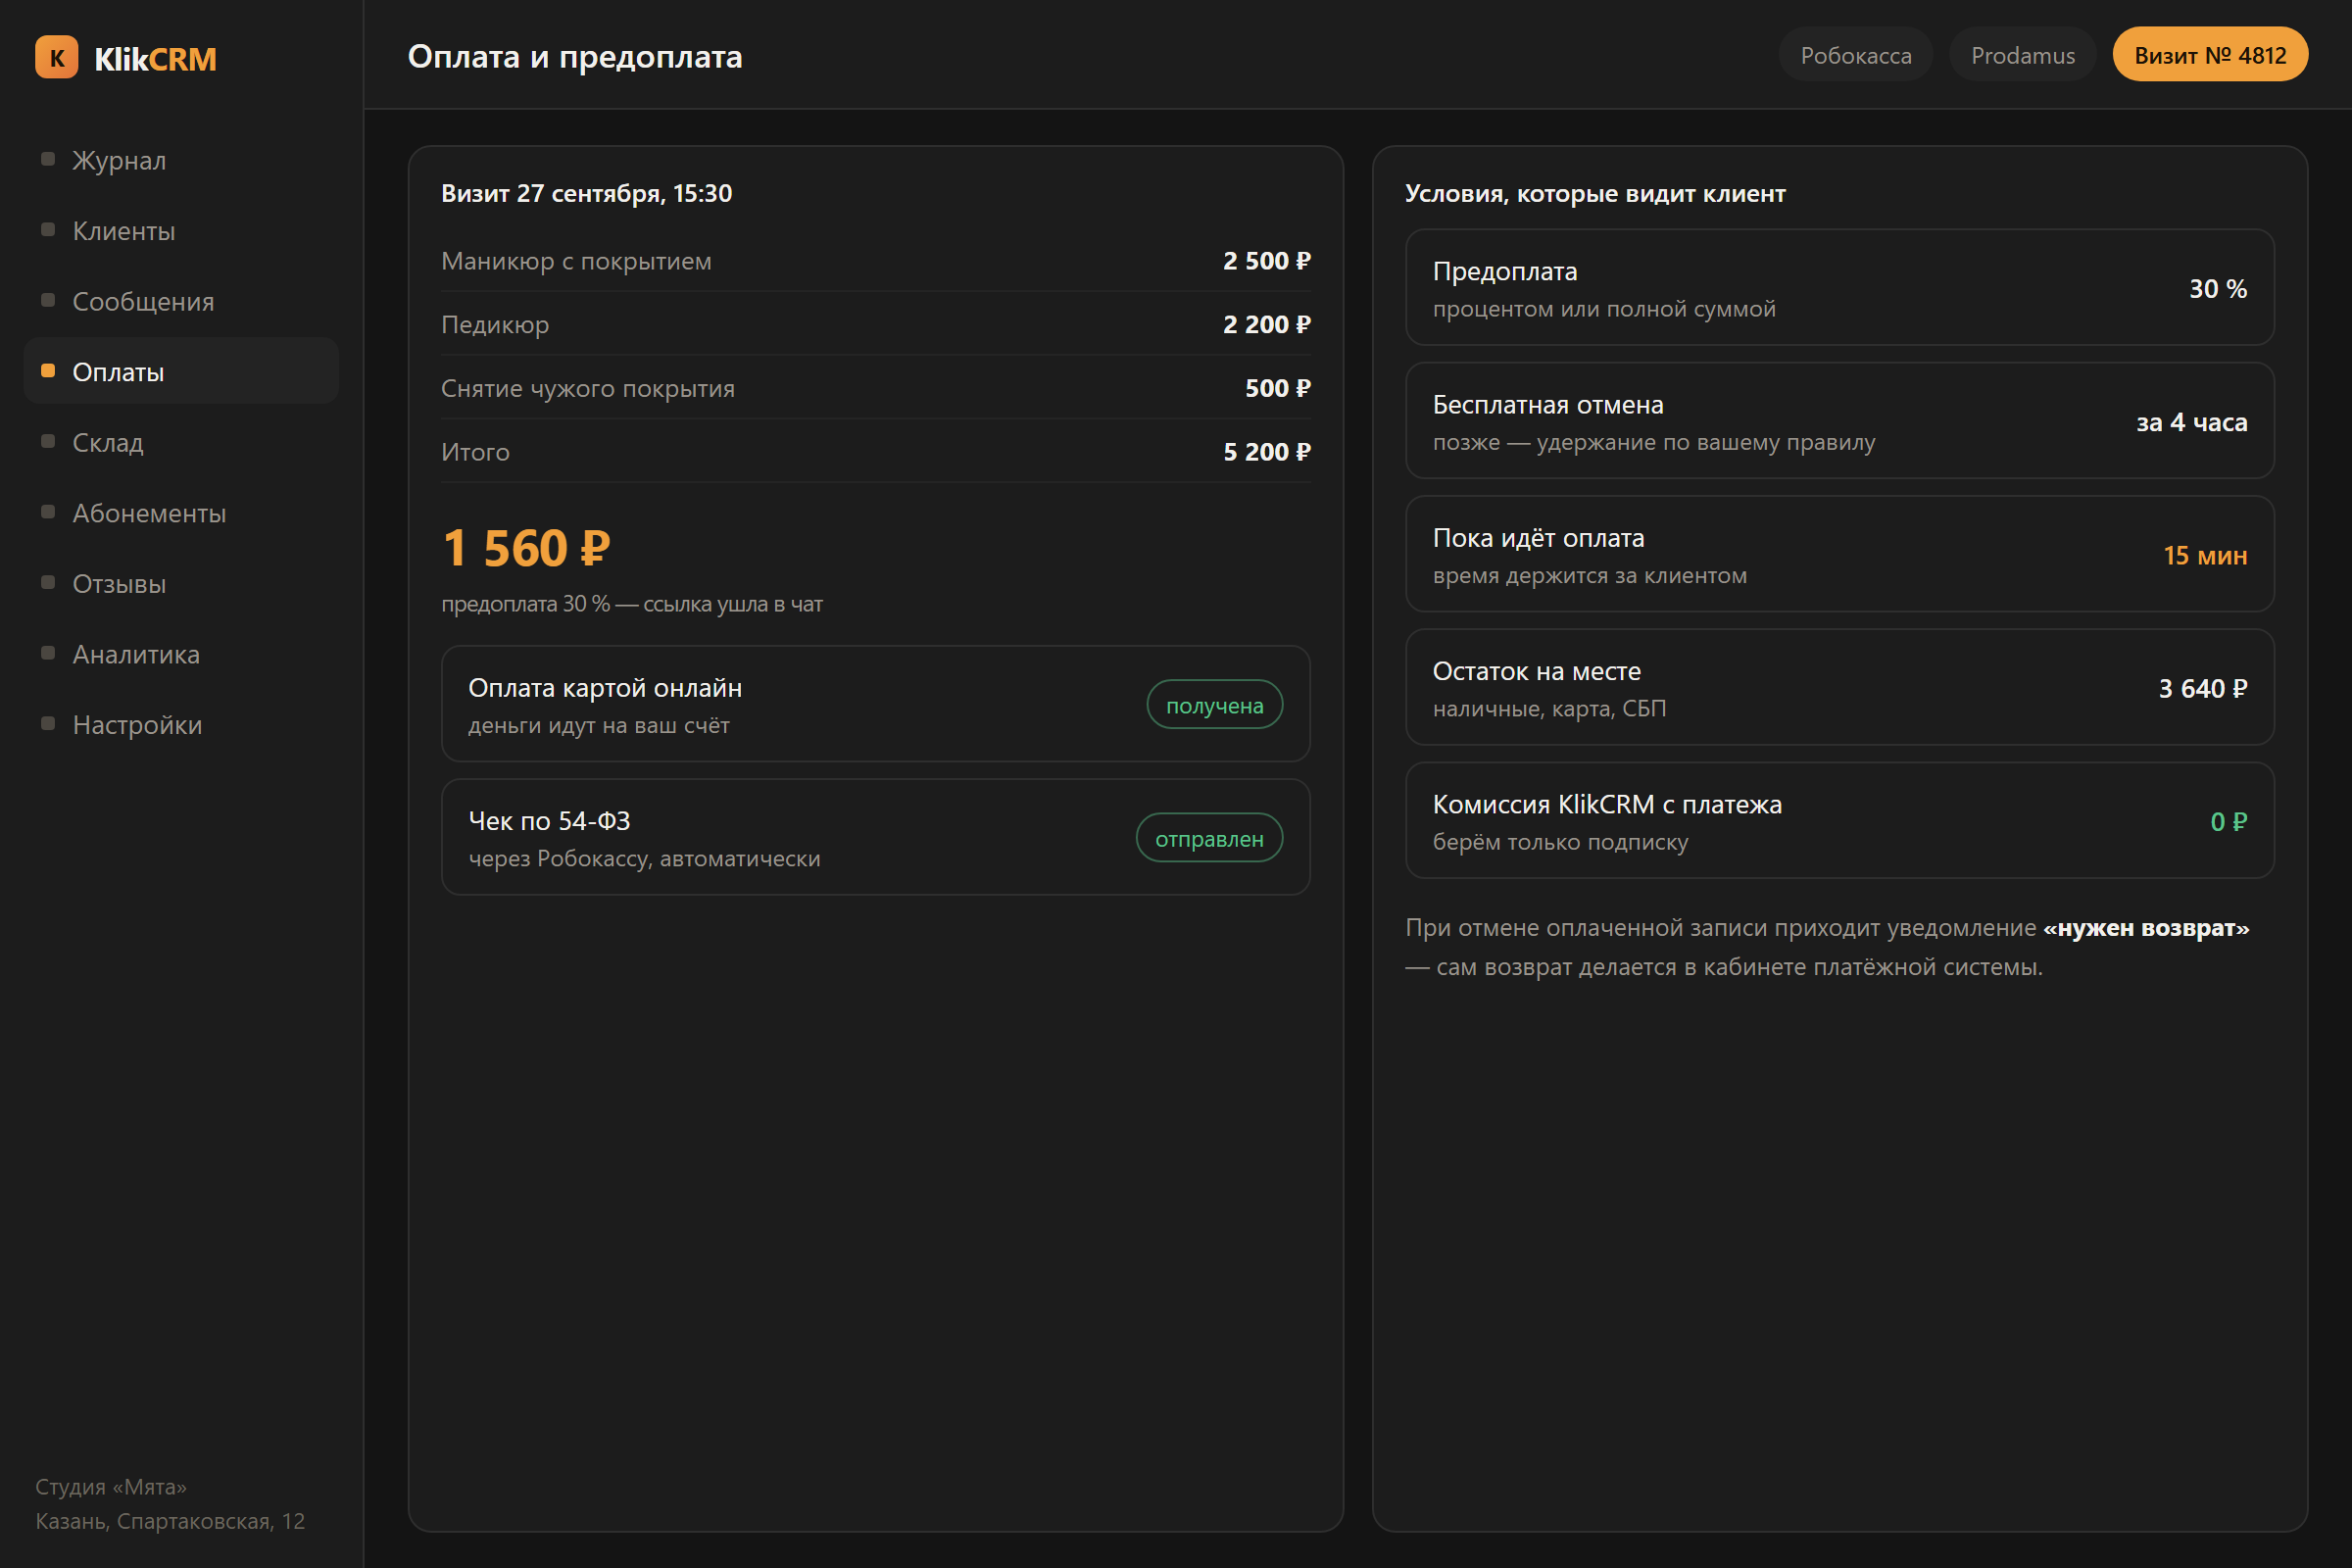Go to Клиенты in the sidebar
2352x1568 pixels.
(x=181, y=231)
